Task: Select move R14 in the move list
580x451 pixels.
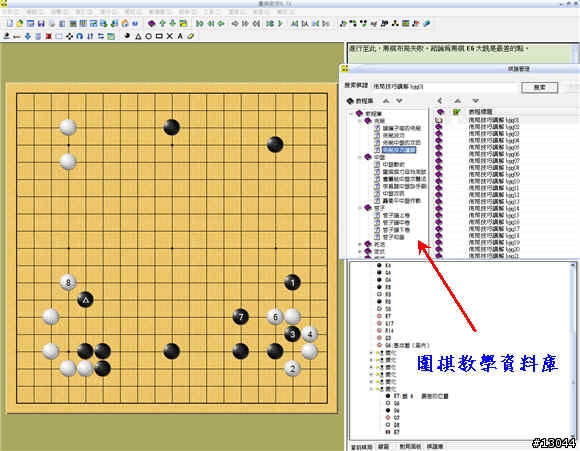Action: point(390,331)
